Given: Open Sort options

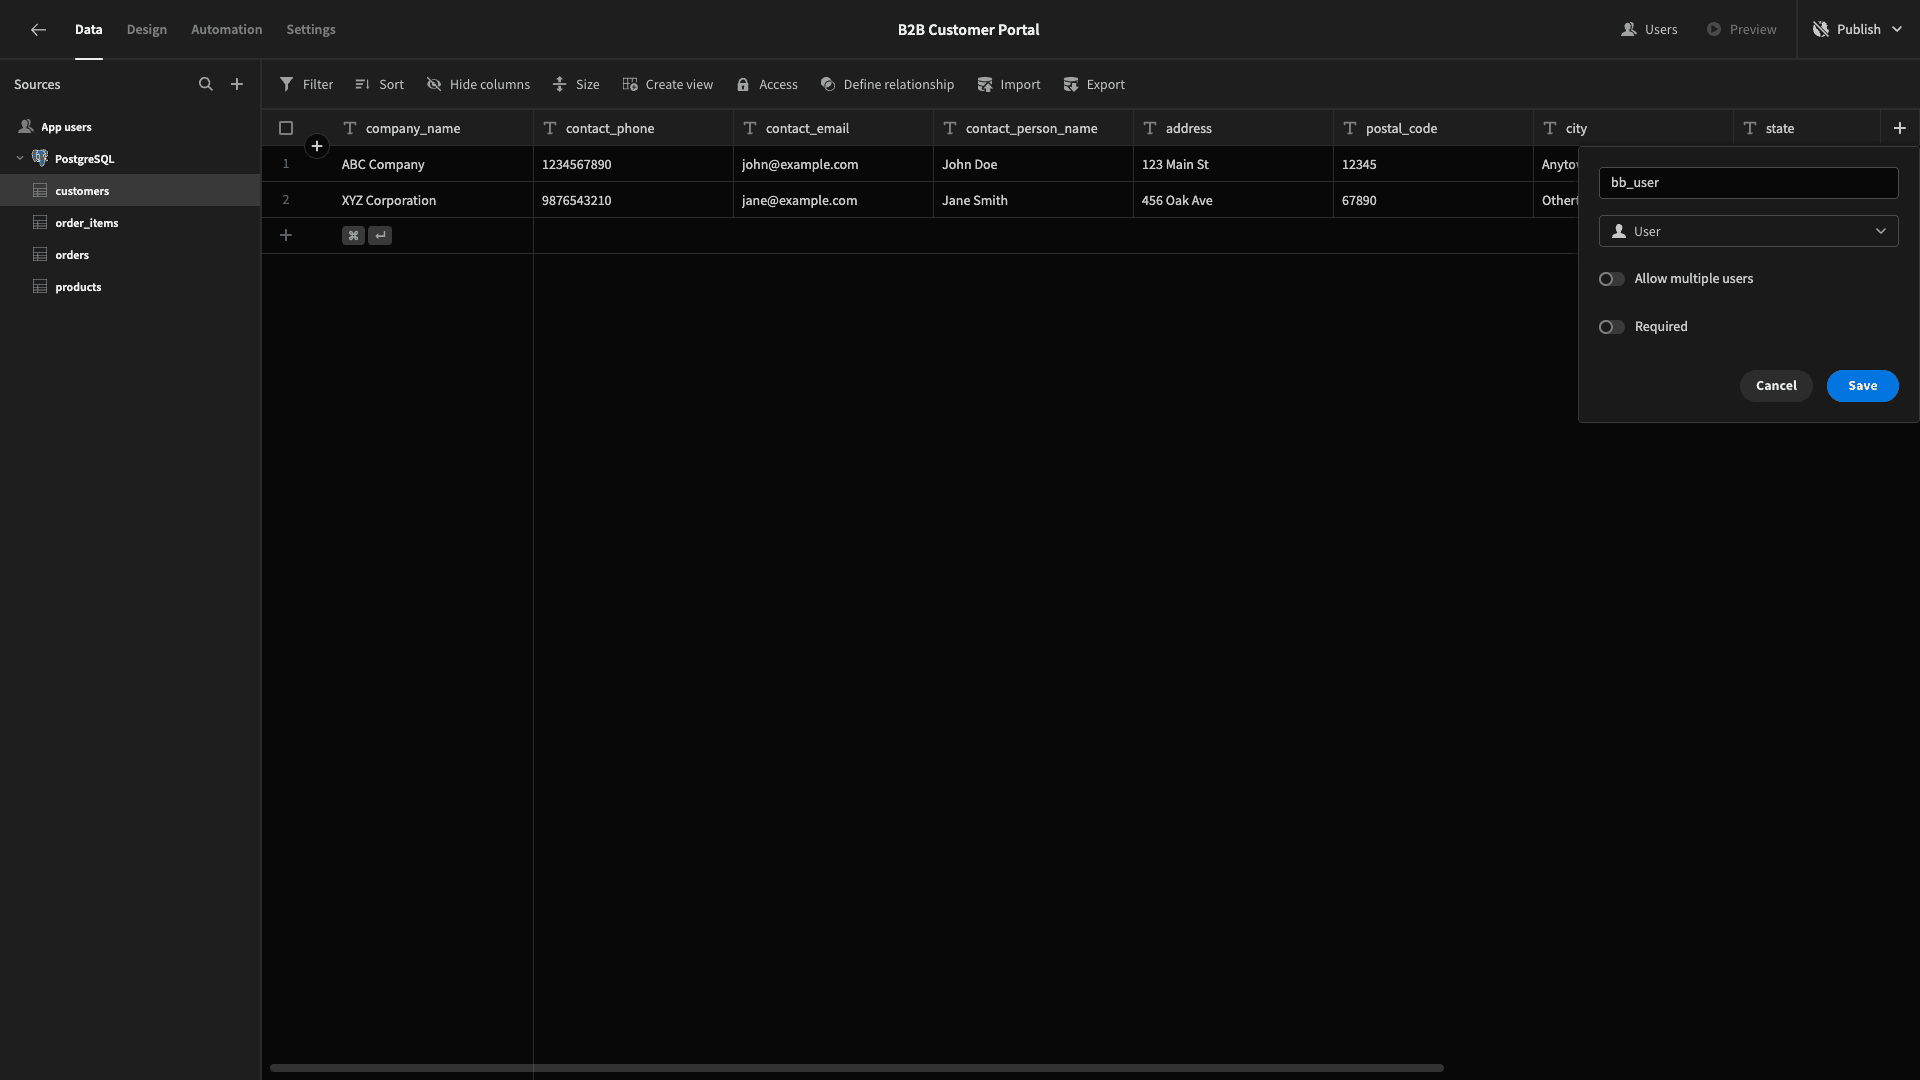Looking at the screenshot, I should click(379, 84).
